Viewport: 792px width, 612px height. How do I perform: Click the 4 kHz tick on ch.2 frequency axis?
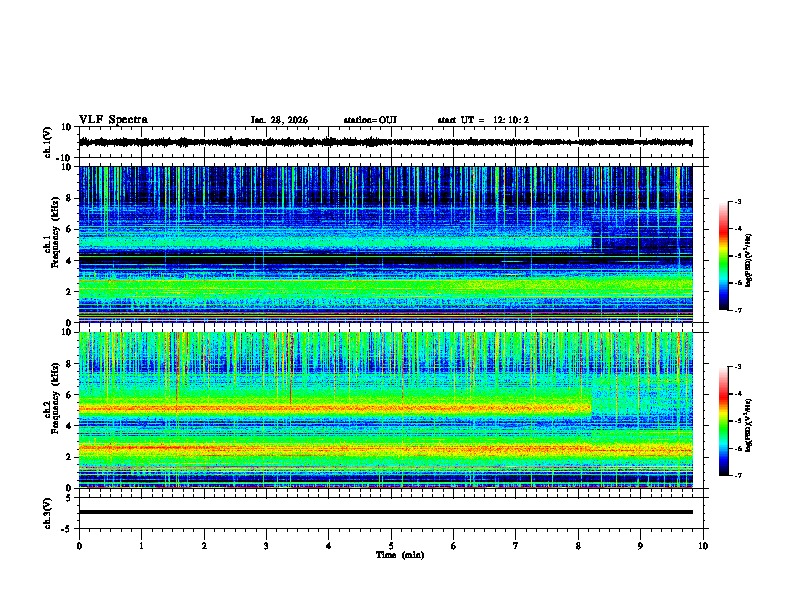pyautogui.click(x=69, y=426)
